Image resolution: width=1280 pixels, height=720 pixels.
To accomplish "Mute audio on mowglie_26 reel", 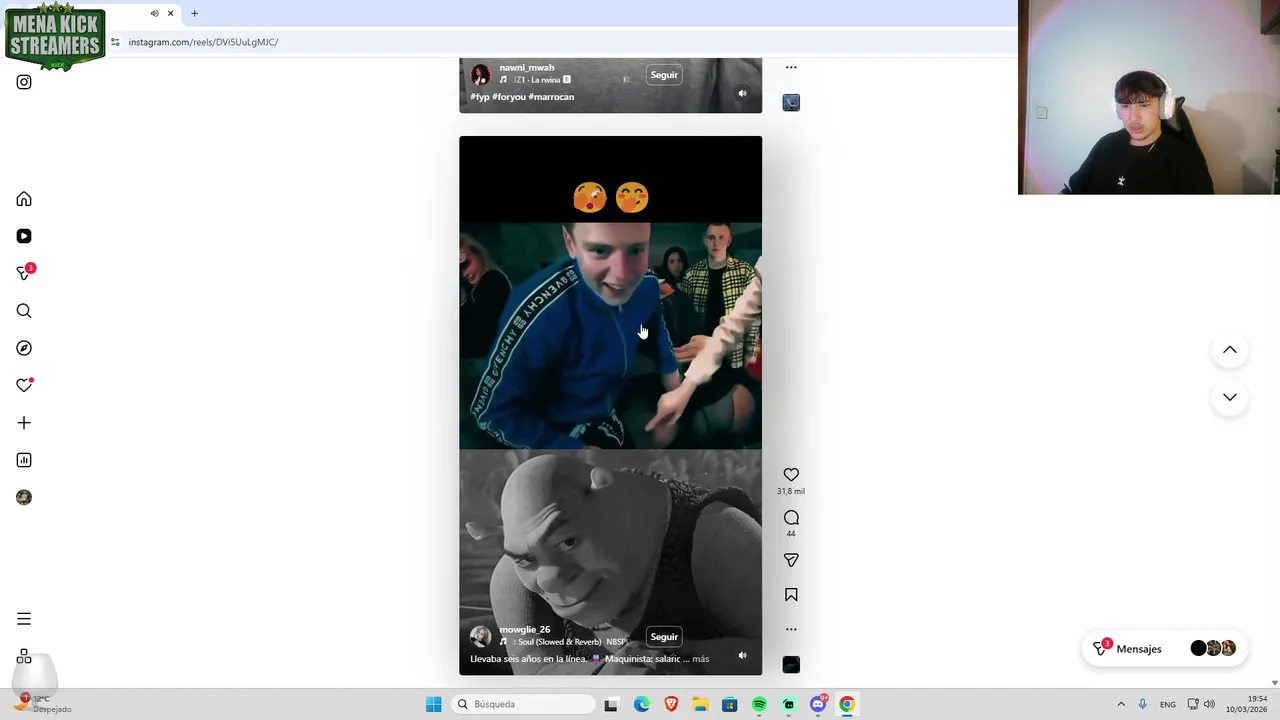I will click(x=742, y=656).
